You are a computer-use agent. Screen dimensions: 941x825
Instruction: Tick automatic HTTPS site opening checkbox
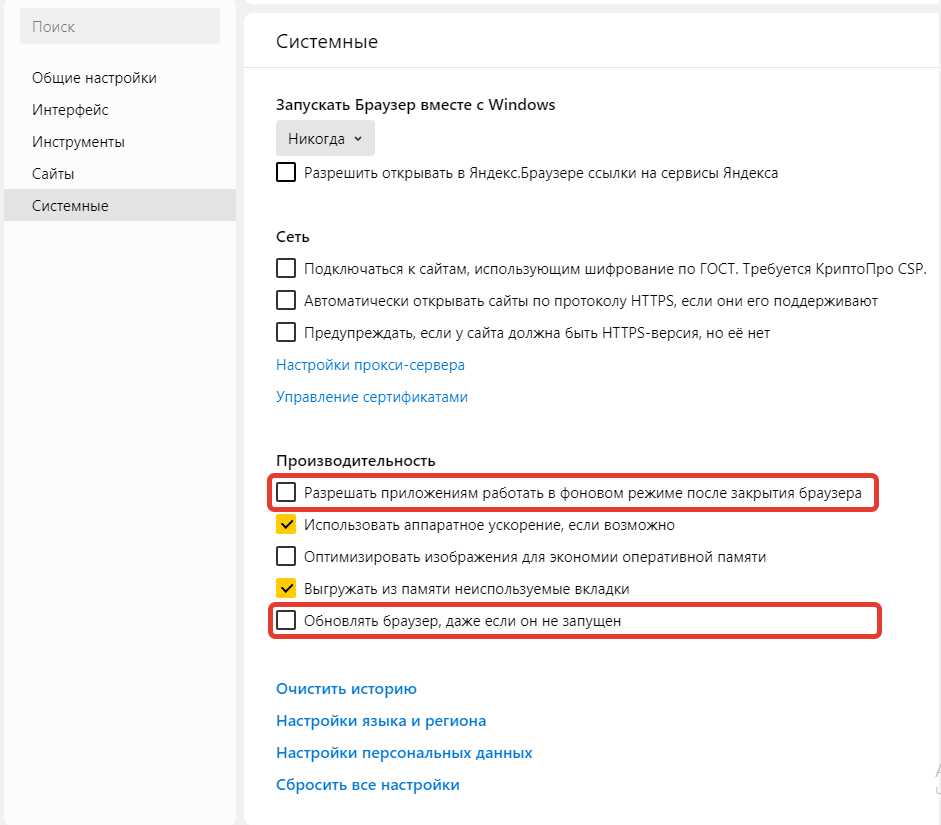coord(287,300)
